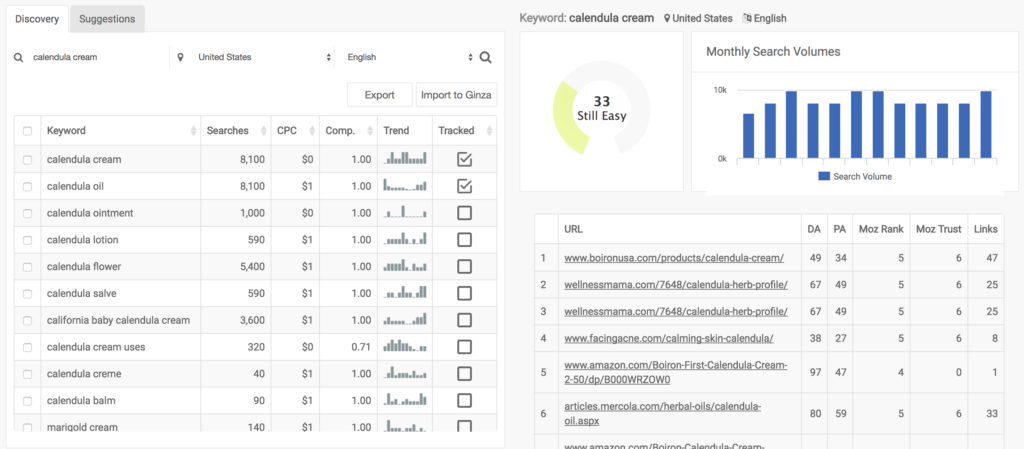Image resolution: width=1024 pixels, height=449 pixels.
Task: Click the Export button
Action: coord(379,95)
